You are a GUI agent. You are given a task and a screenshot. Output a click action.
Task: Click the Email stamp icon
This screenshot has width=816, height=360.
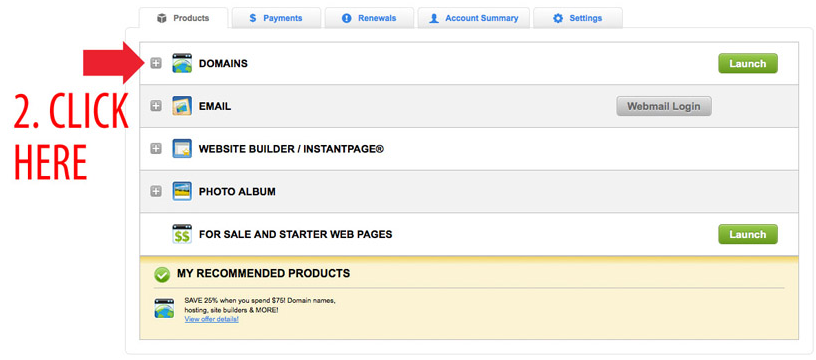(x=182, y=106)
